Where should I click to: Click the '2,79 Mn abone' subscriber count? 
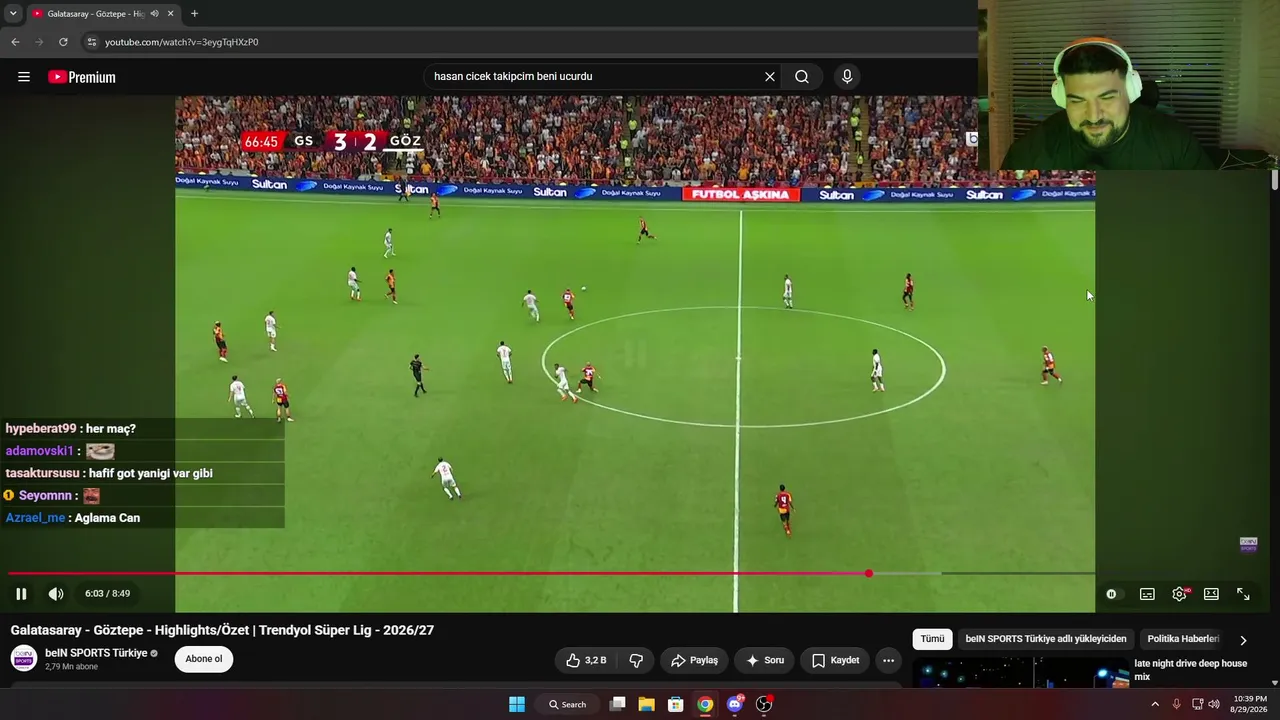point(71,667)
